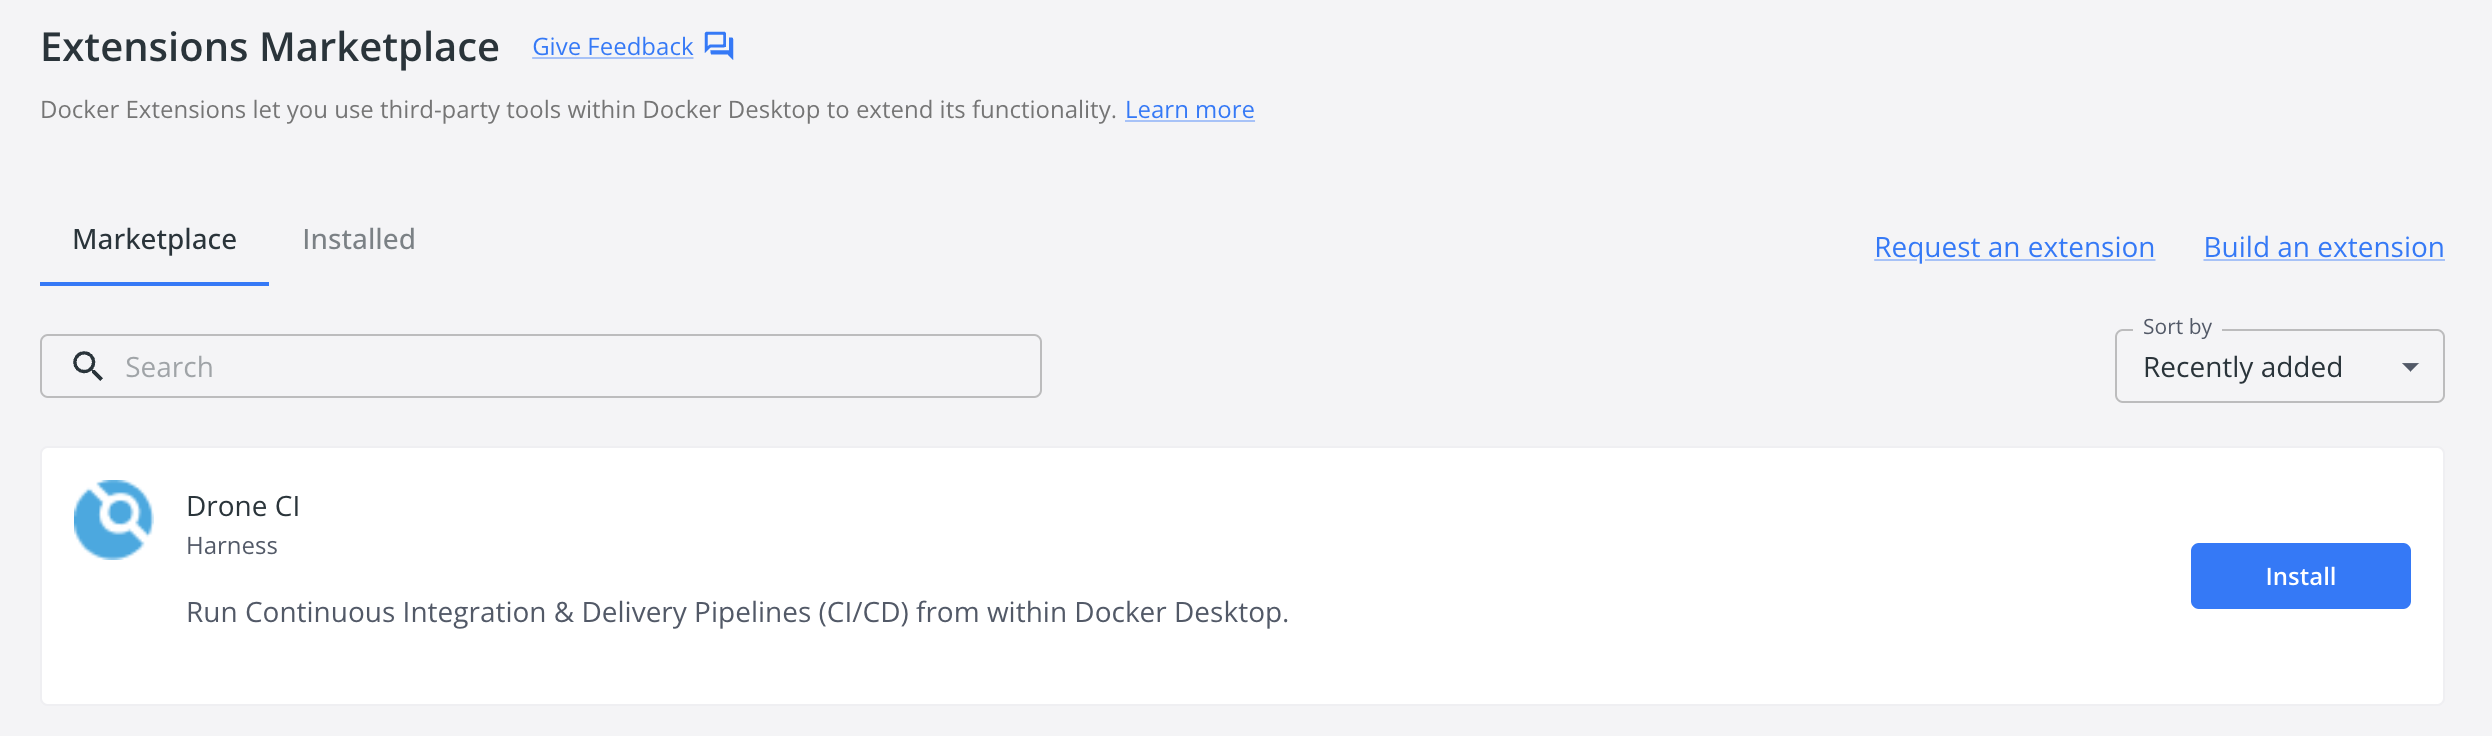
Task: Switch to the Marketplace tab
Action: (x=154, y=240)
